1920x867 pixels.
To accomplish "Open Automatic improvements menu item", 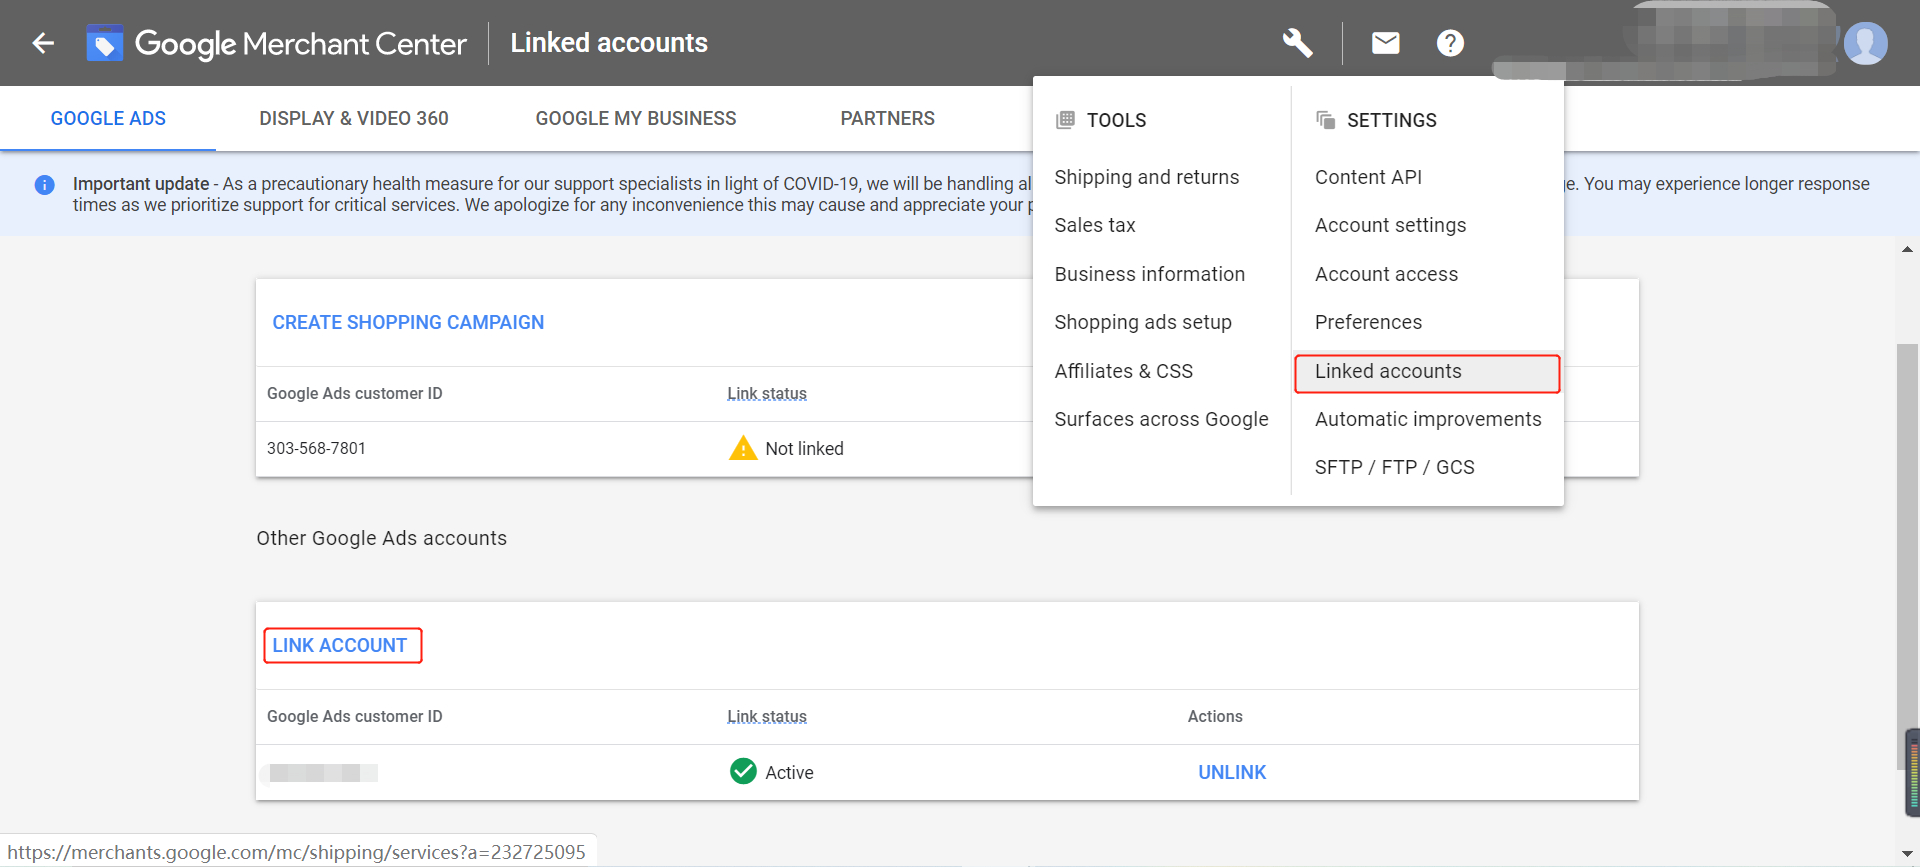I will [1428, 419].
